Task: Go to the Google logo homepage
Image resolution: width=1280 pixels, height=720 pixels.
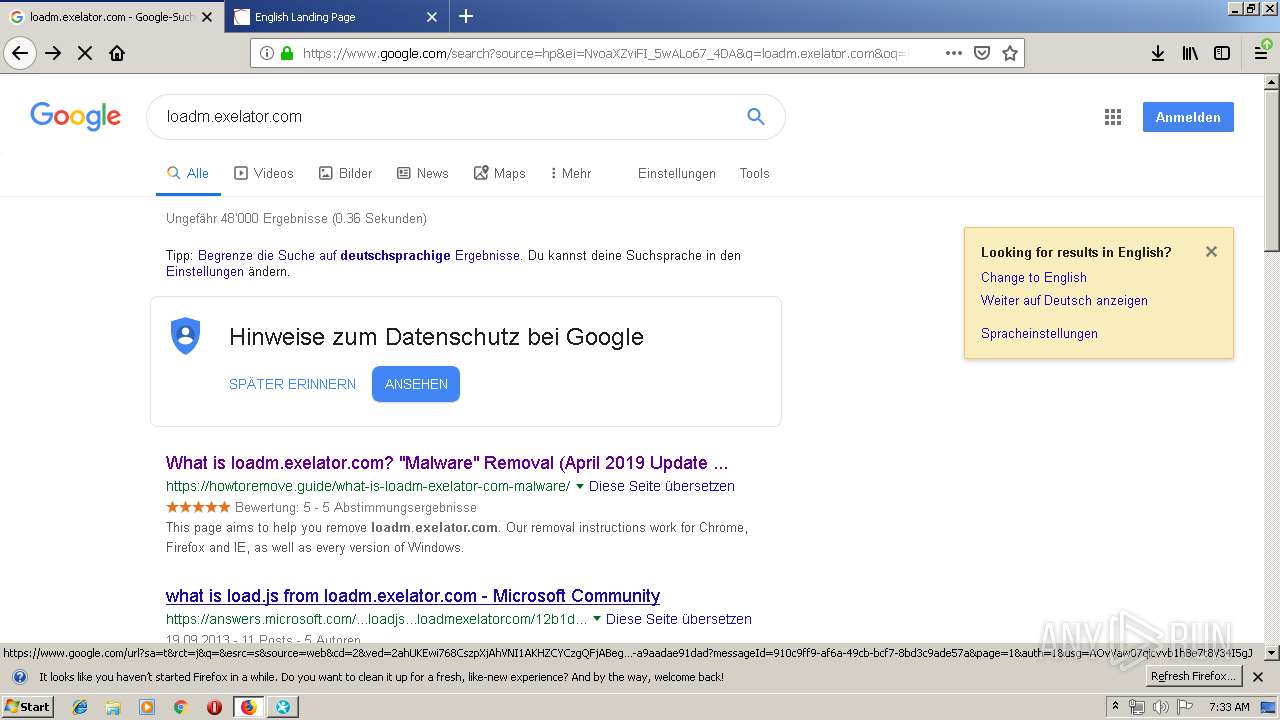Action: pyautogui.click(x=75, y=116)
